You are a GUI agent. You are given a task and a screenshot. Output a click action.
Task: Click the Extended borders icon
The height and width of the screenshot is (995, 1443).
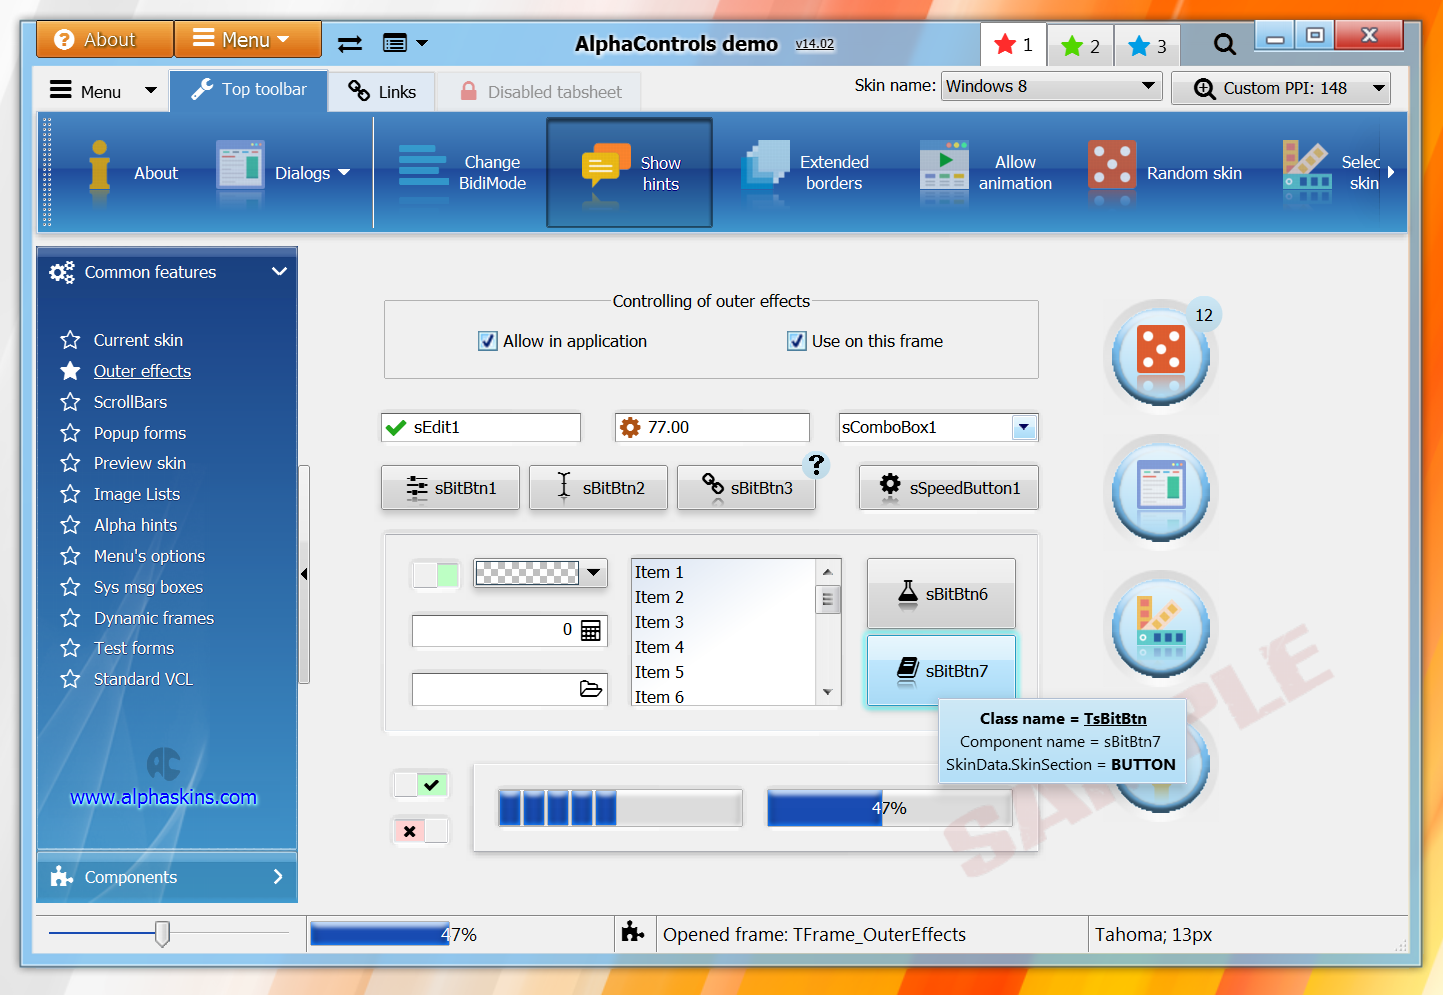tap(765, 166)
